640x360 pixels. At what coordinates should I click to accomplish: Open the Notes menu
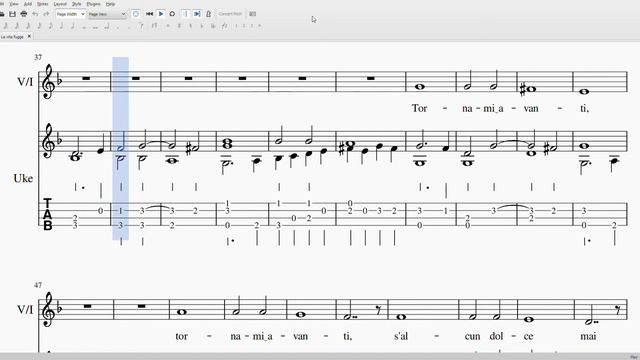pos(42,4)
